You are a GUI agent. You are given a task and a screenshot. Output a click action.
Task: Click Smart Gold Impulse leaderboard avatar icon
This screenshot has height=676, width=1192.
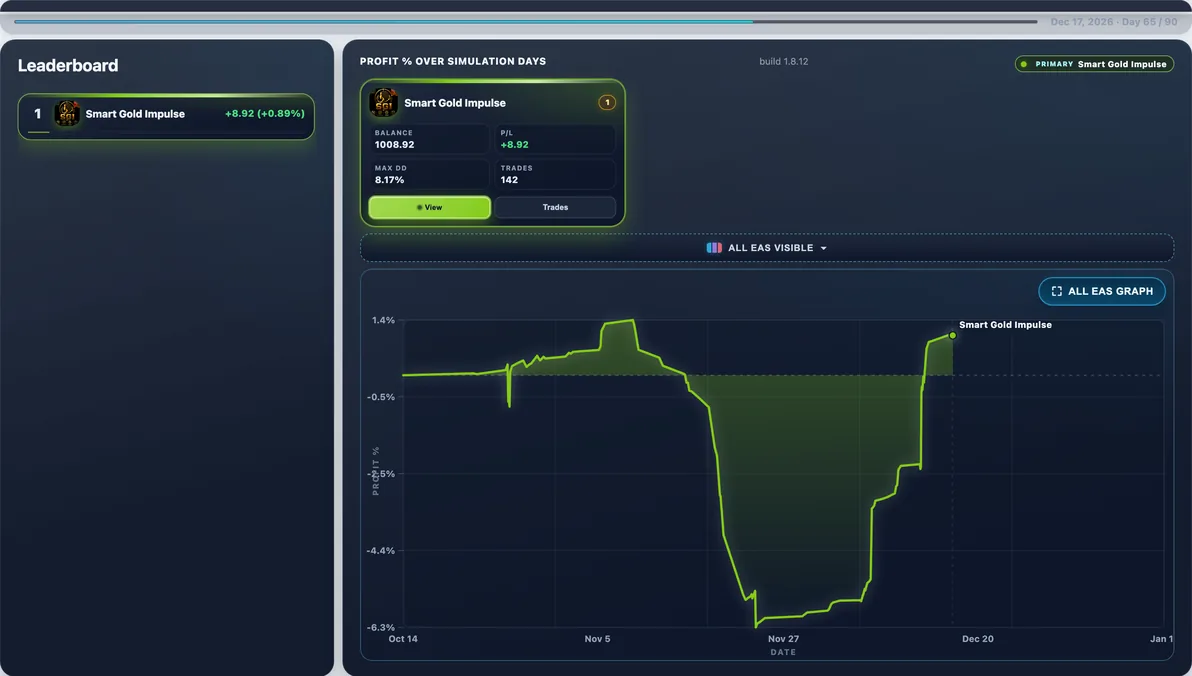coord(67,114)
